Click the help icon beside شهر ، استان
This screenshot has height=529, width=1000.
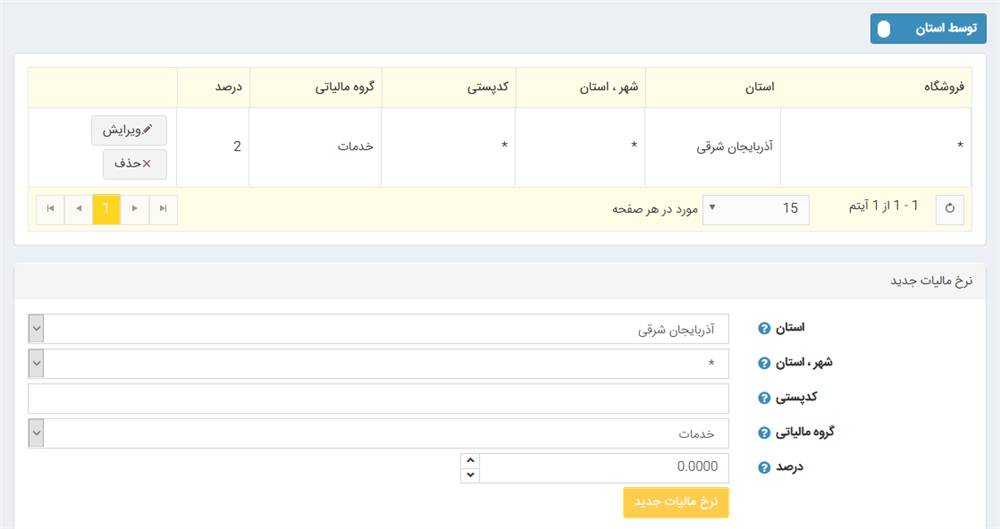(764, 363)
